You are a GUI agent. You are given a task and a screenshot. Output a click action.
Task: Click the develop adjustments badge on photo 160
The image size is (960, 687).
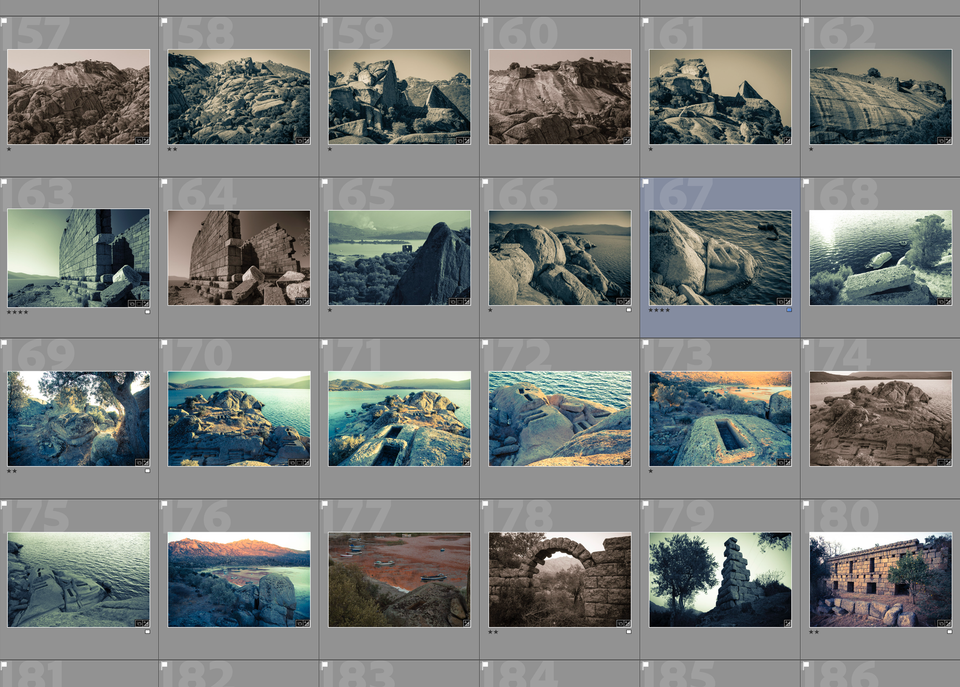point(627,140)
